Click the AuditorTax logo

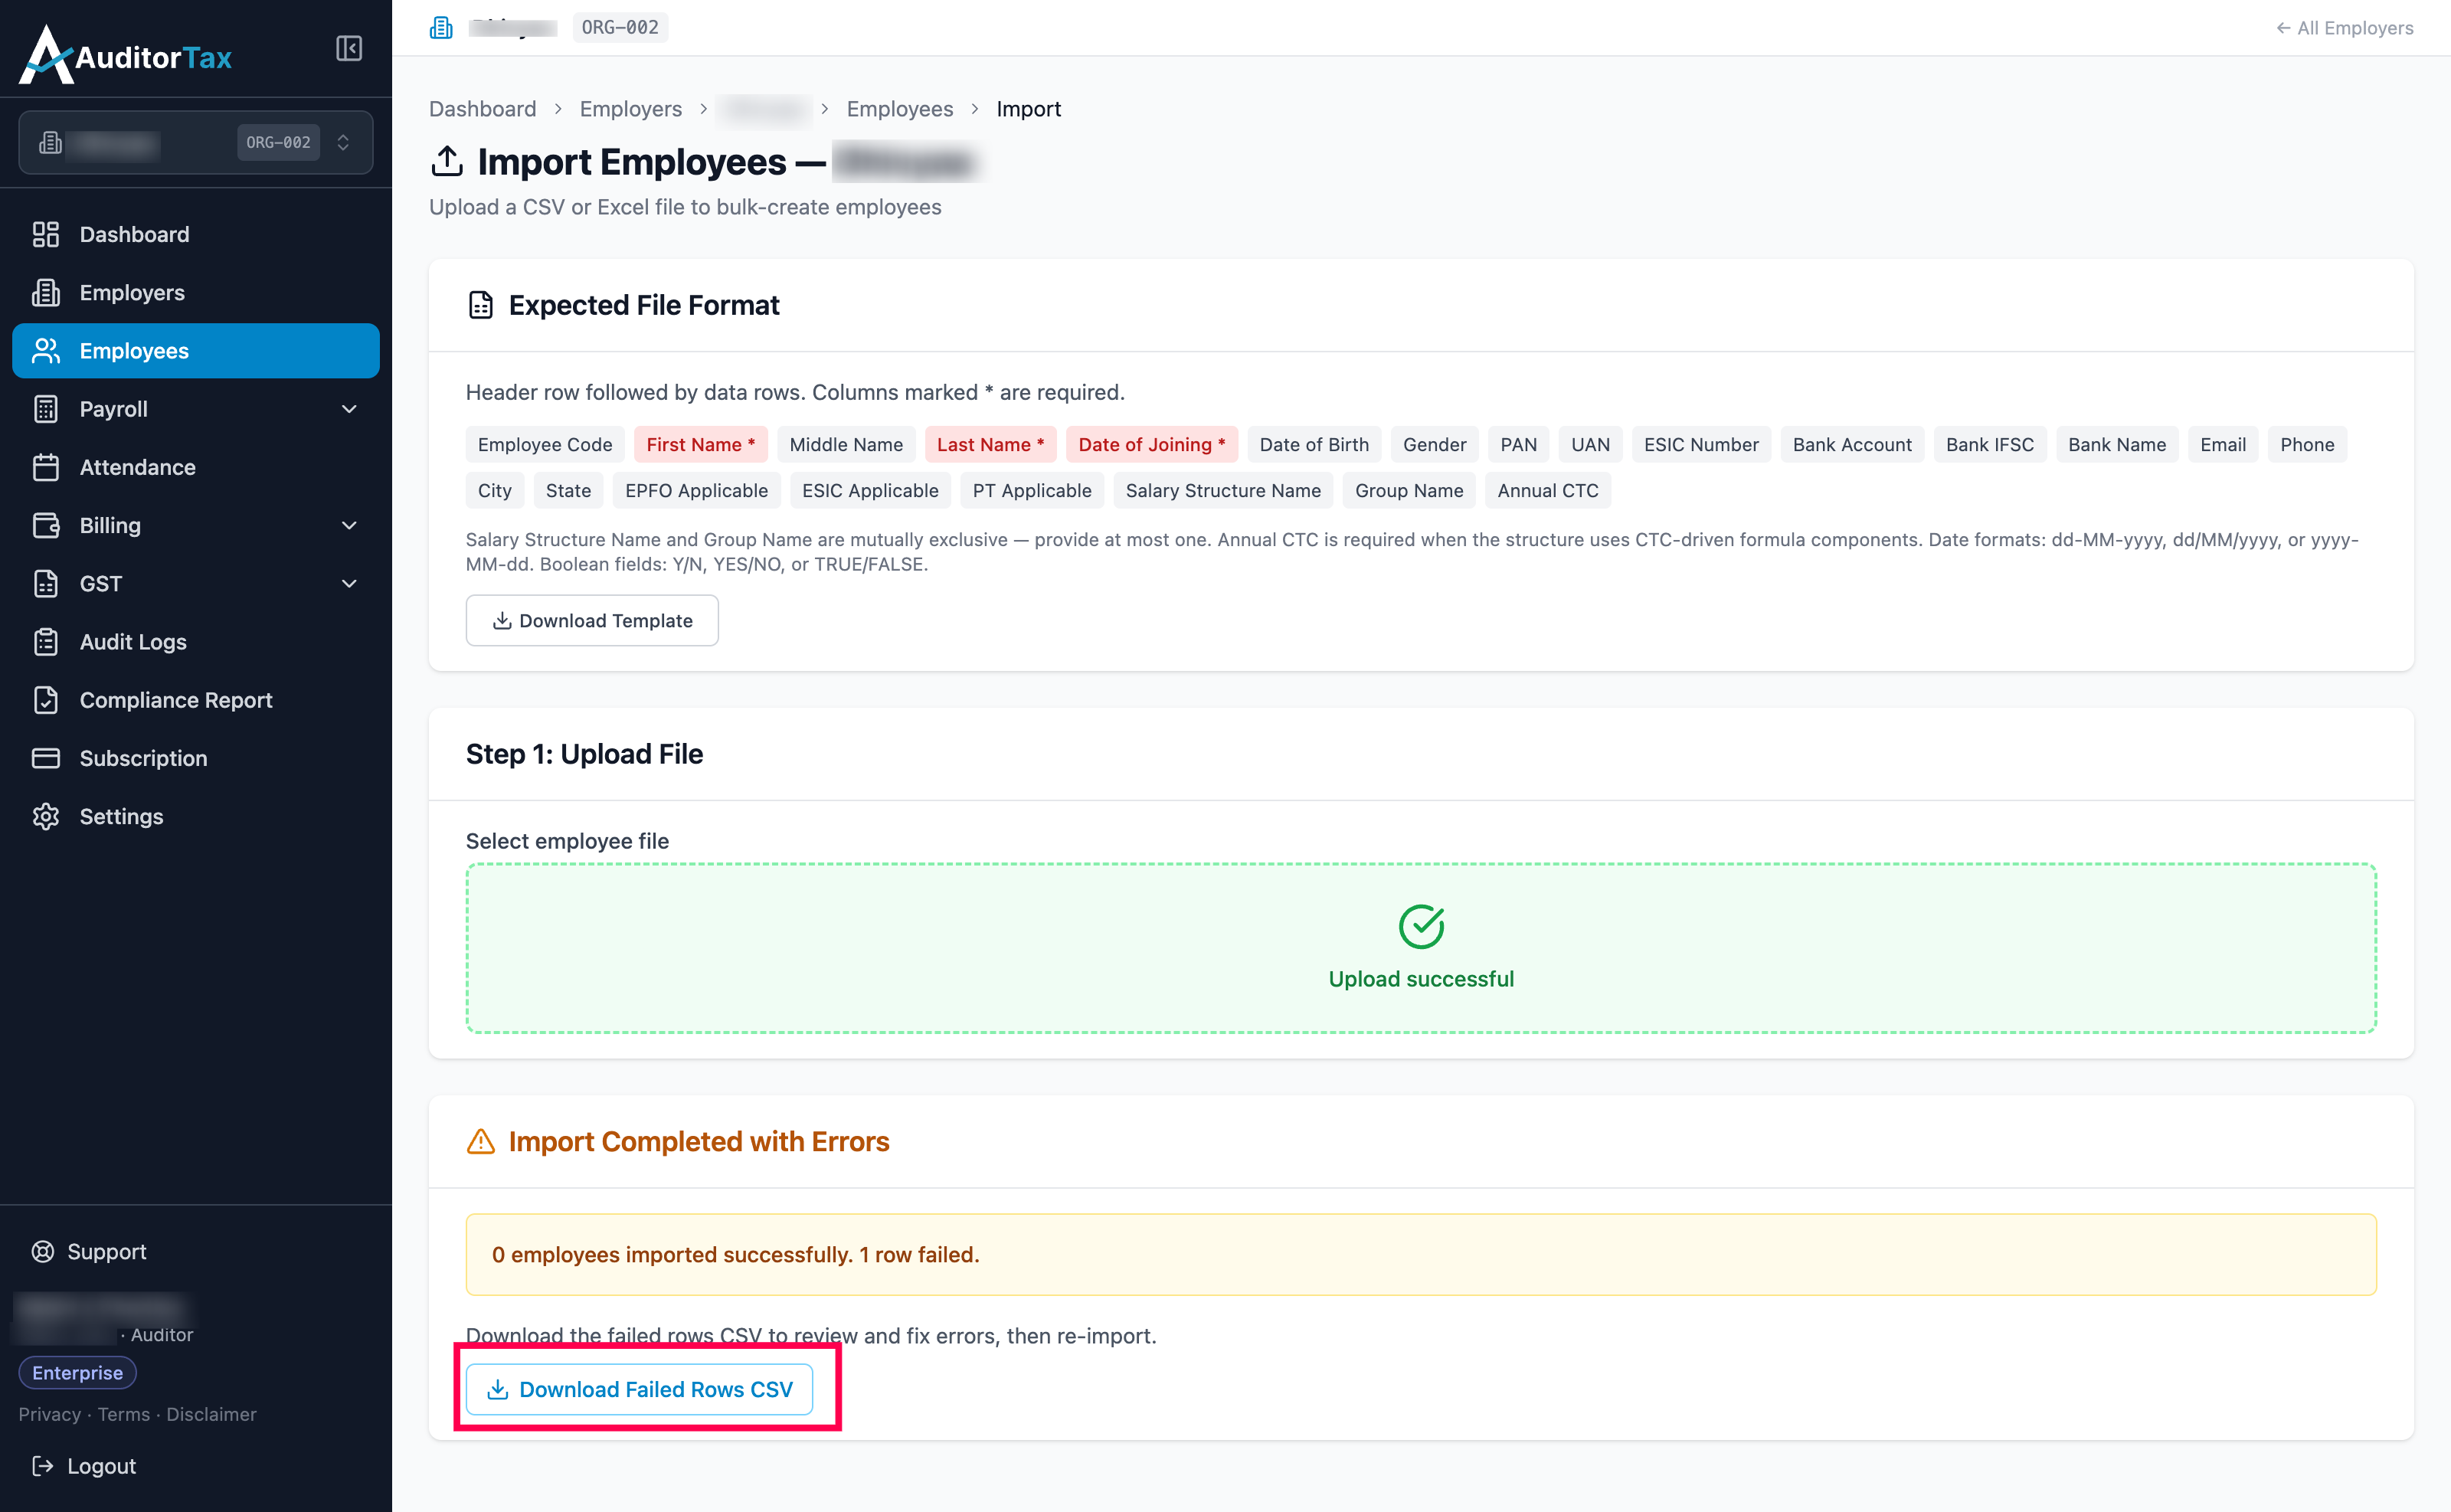[x=126, y=56]
